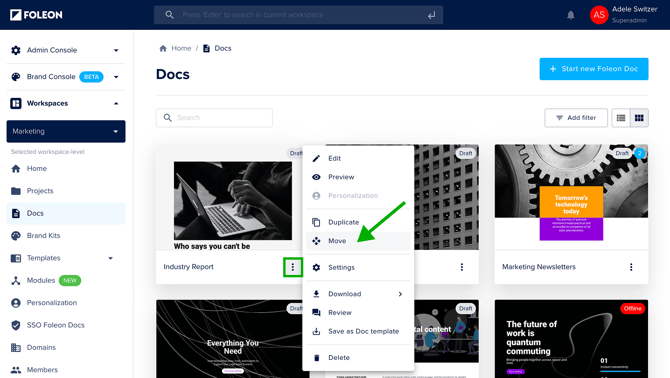Switch to list view
The width and height of the screenshot is (670, 378).
(x=621, y=118)
